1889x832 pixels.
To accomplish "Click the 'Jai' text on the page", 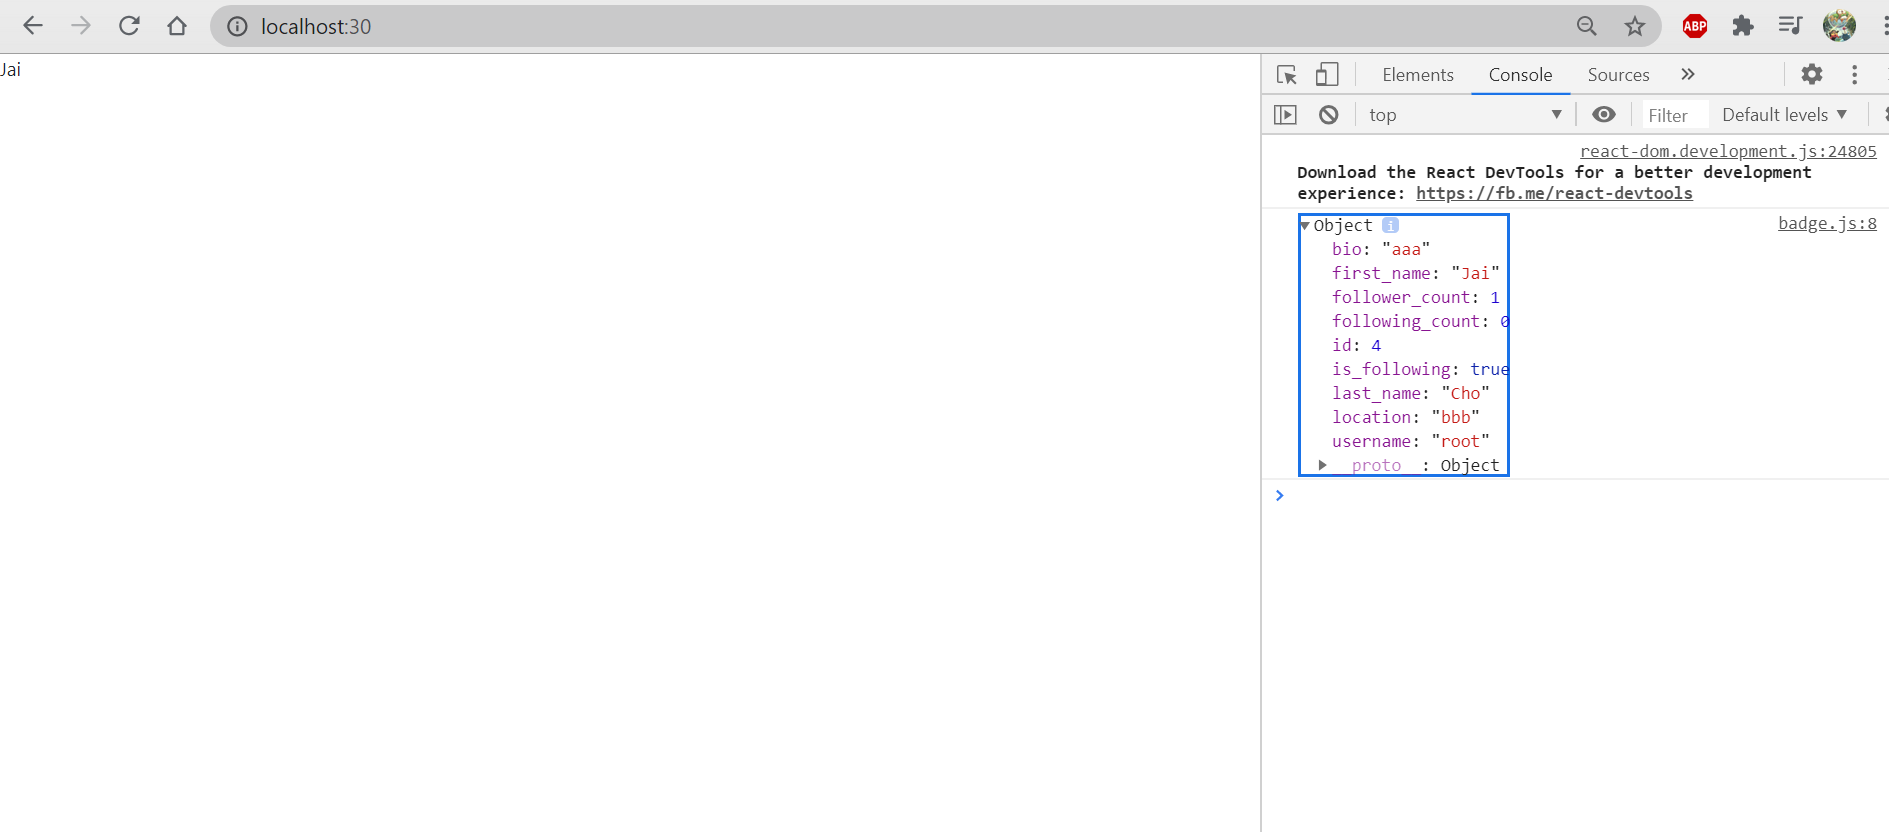I will point(10,70).
